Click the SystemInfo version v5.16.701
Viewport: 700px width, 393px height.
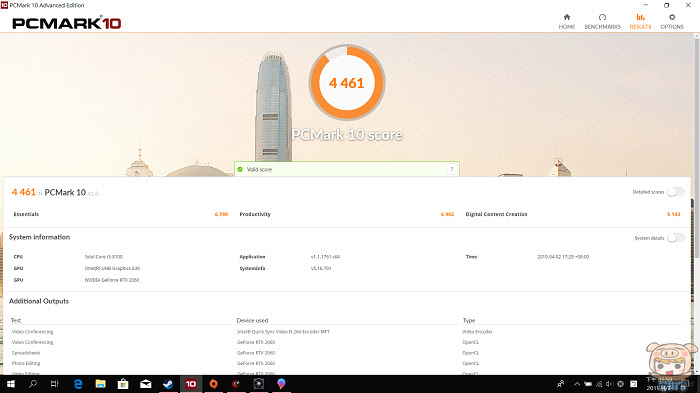click(321, 268)
